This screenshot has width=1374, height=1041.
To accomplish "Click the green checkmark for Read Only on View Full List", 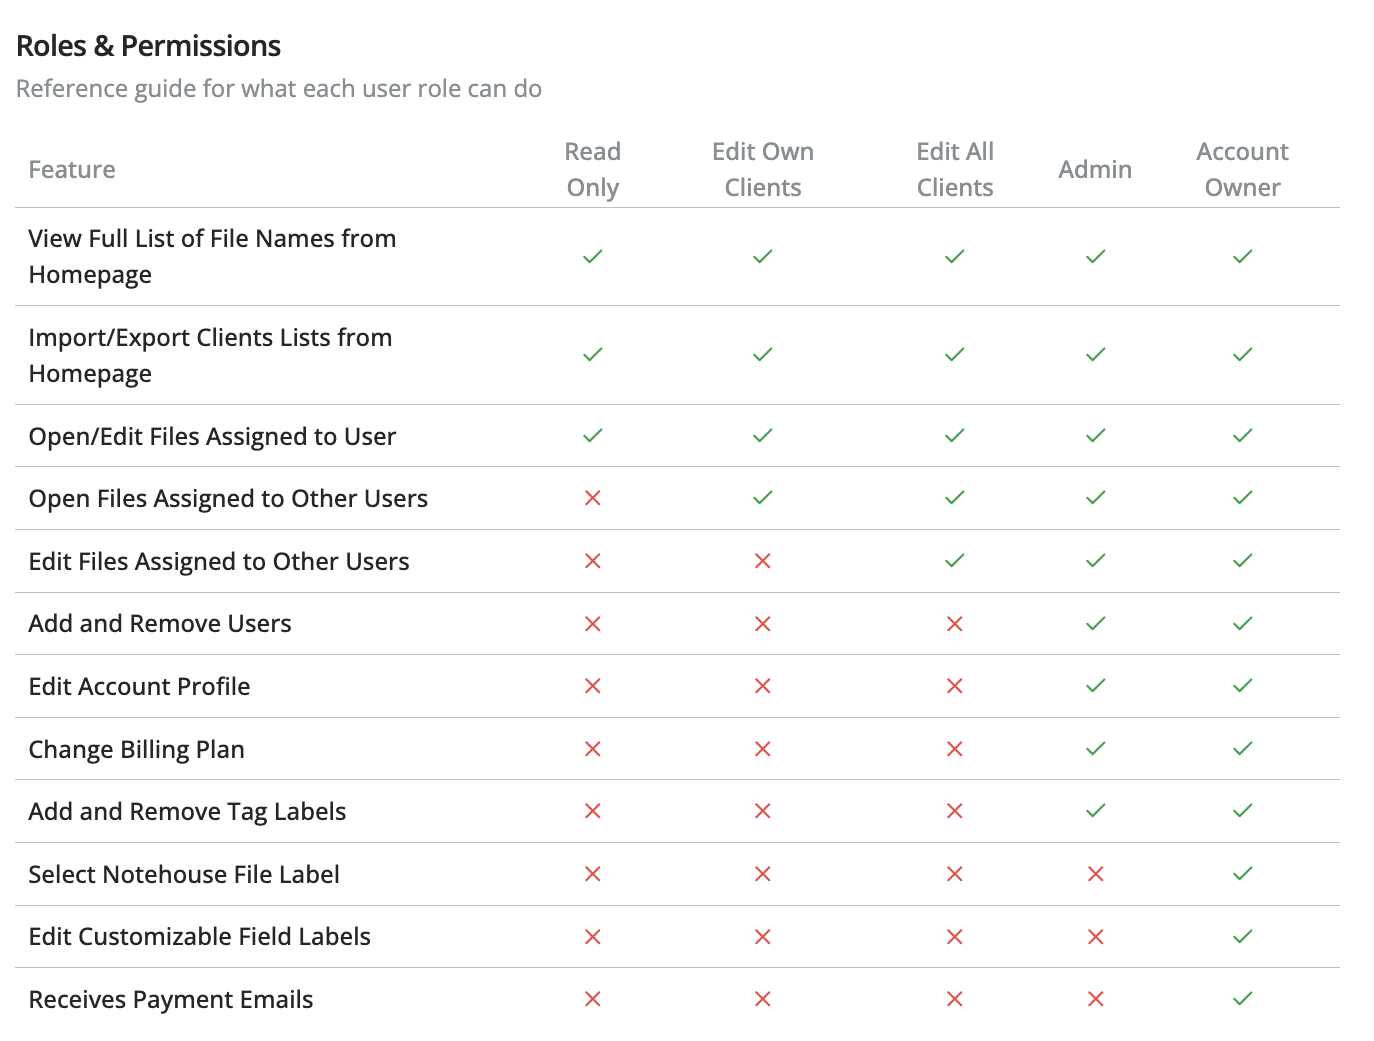I will tap(592, 256).
